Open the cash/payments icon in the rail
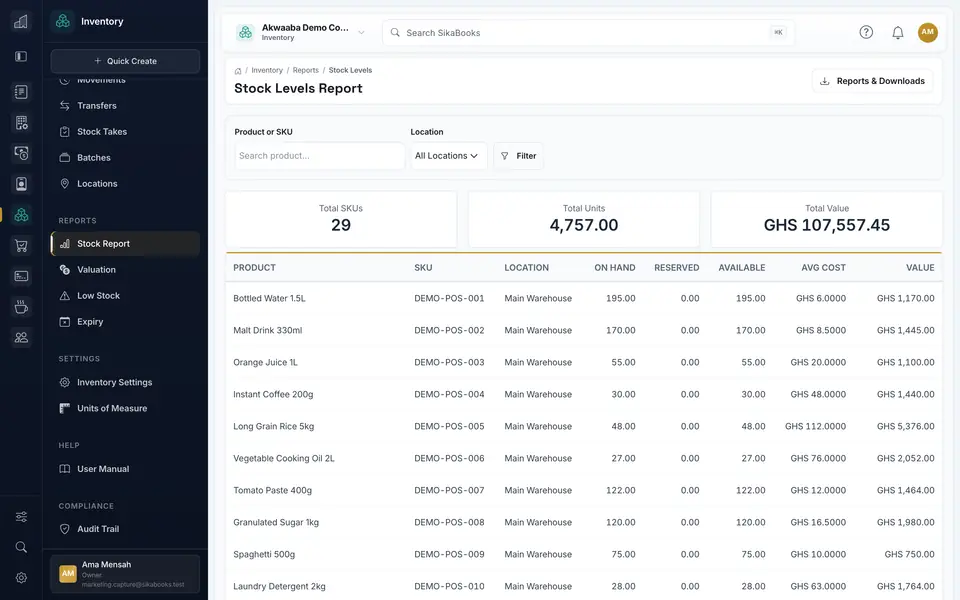Viewport: 960px width, 600px height. [x=21, y=153]
